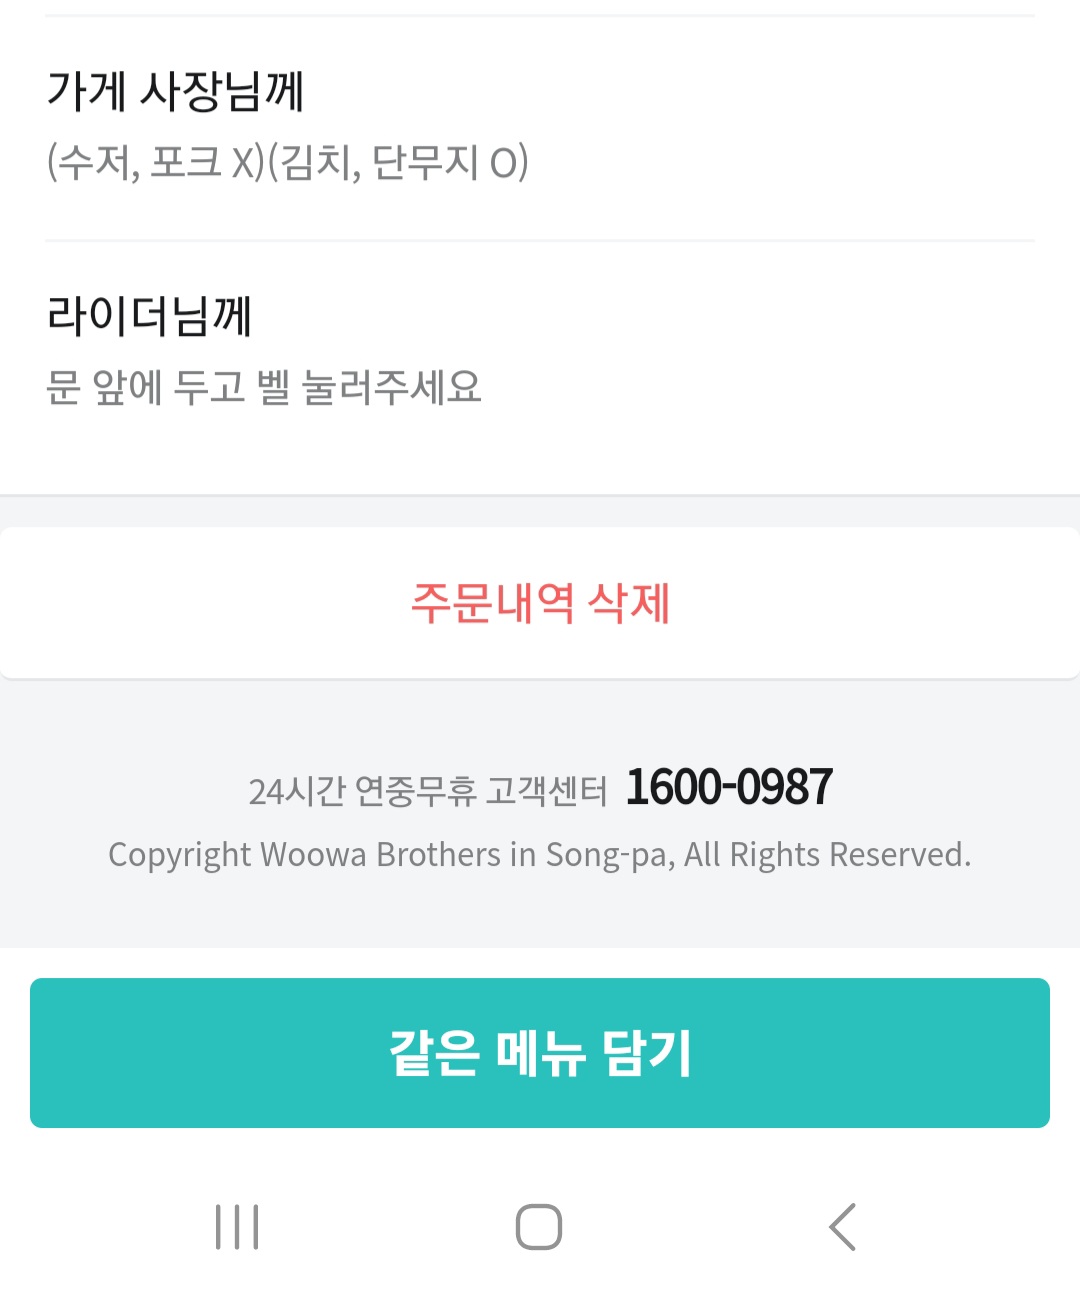Go back using the navigation arrow
This screenshot has height=1302, width=1080.
(842, 1227)
